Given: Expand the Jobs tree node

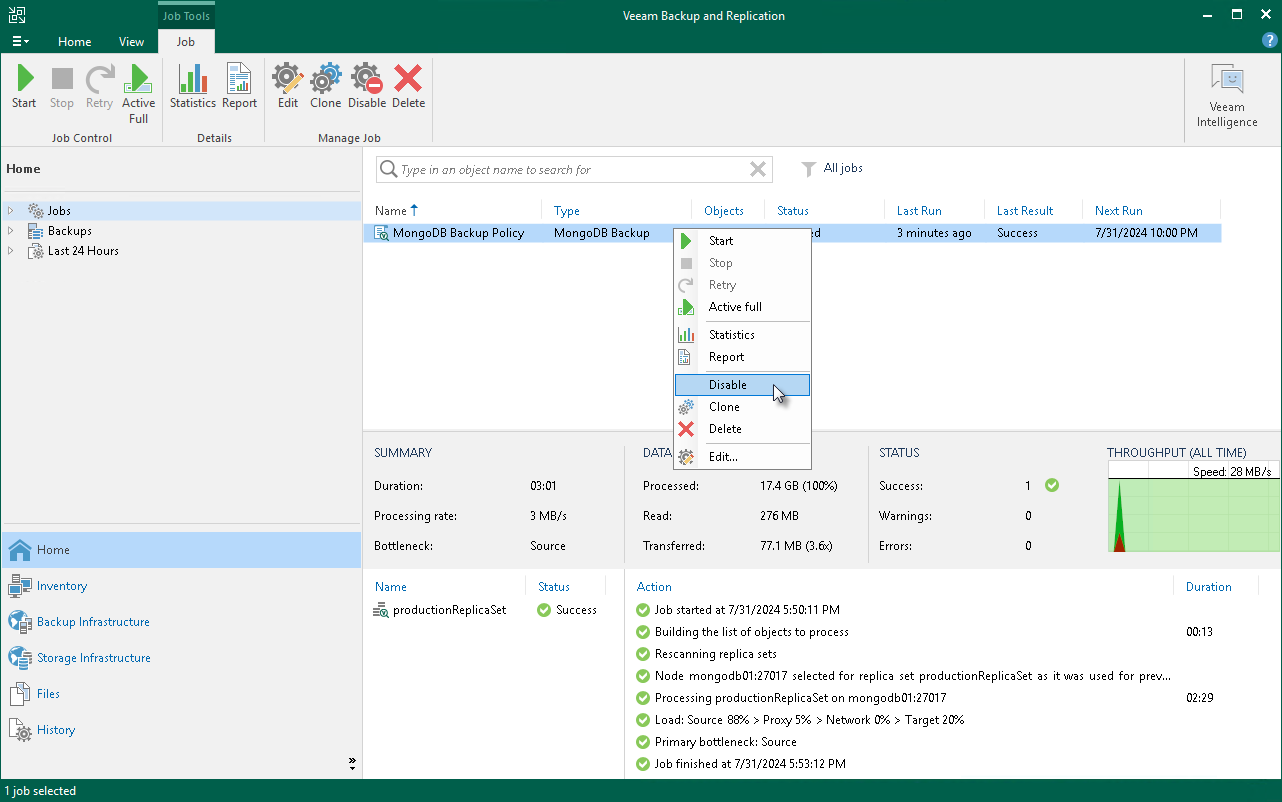Looking at the screenshot, I should click(11, 211).
